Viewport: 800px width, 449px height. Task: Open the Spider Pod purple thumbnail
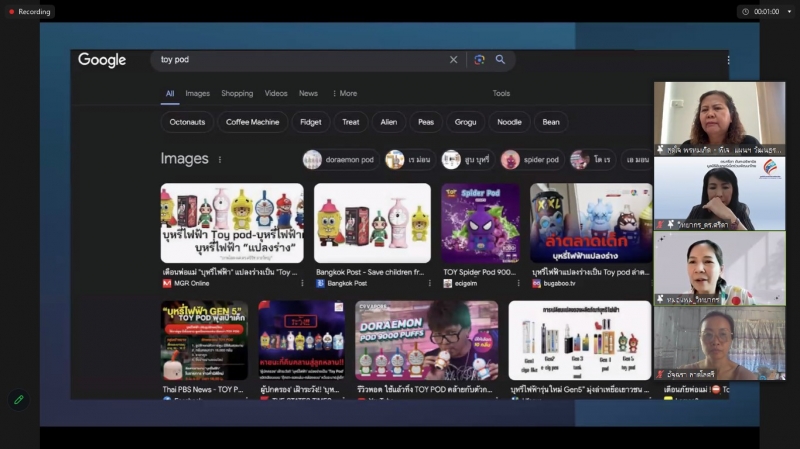coord(480,223)
